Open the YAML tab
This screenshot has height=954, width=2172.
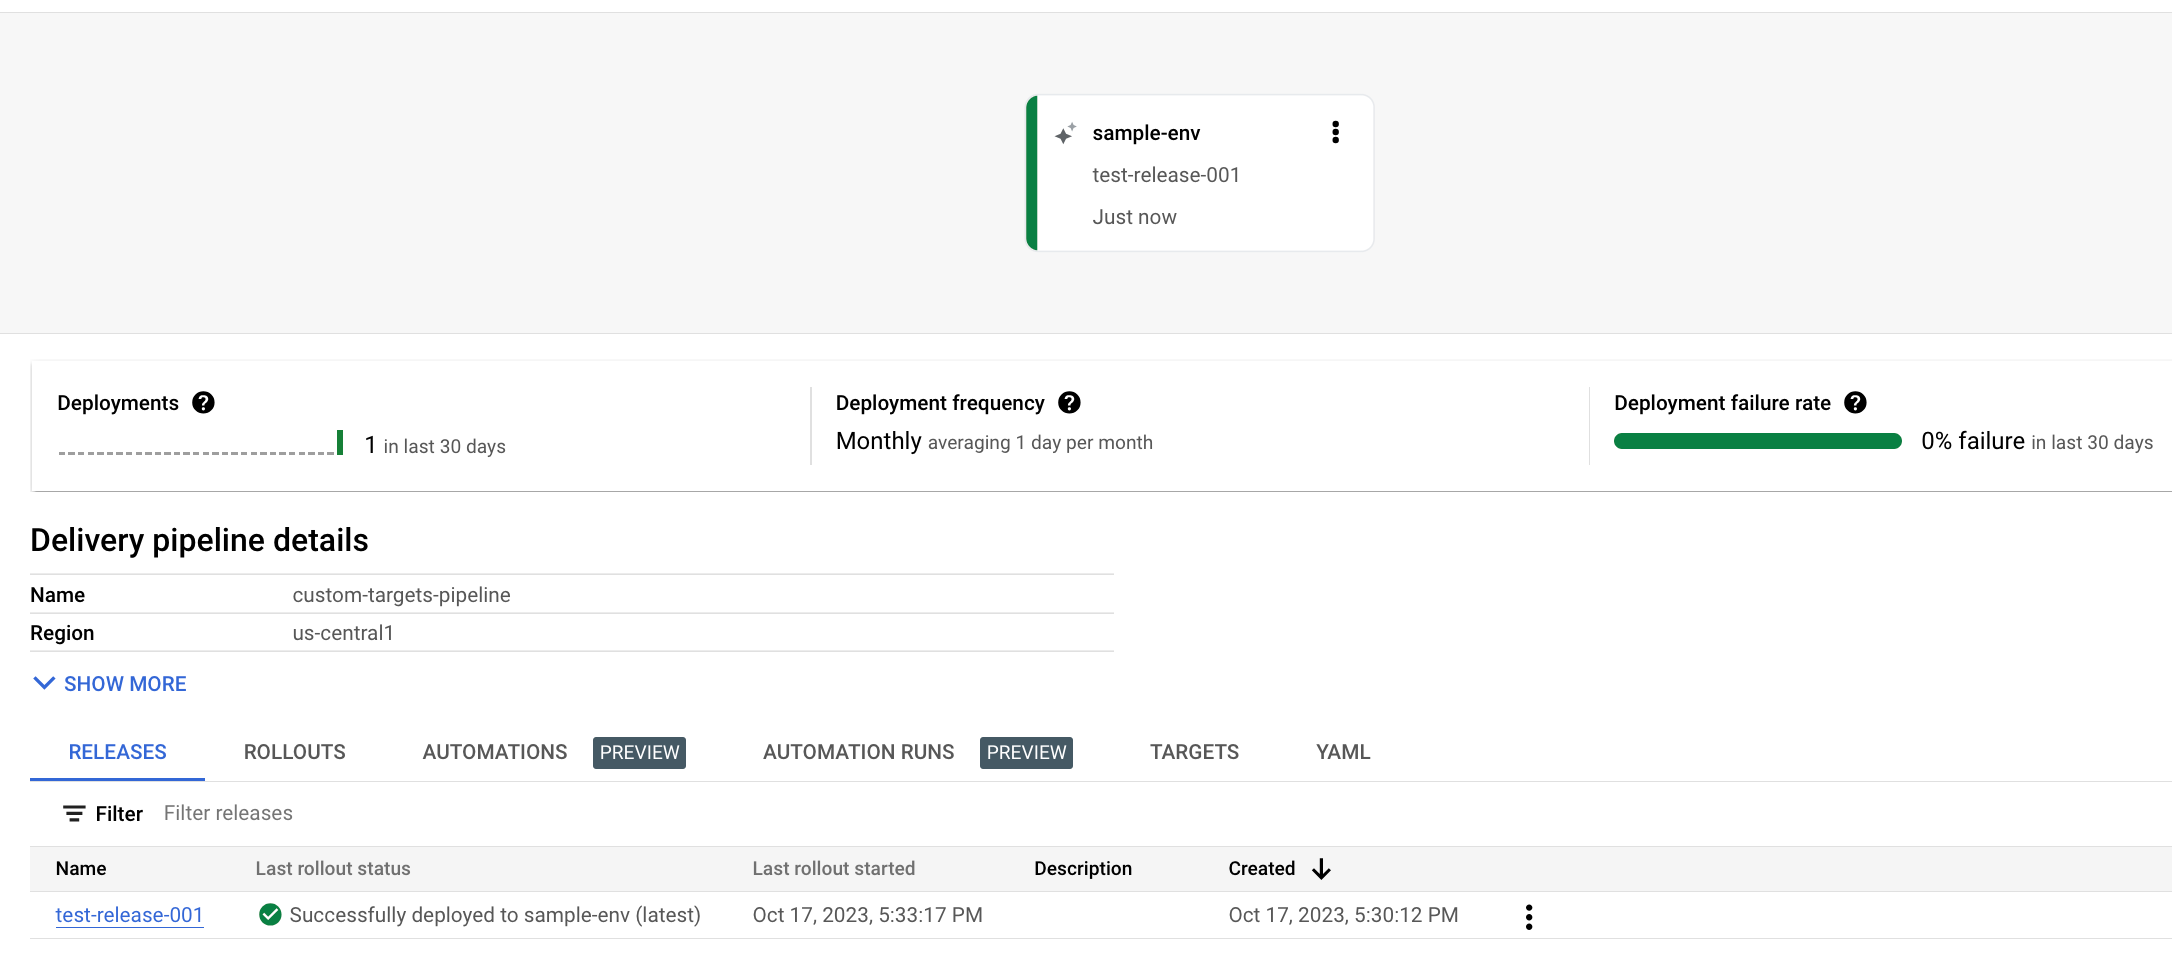[x=1342, y=751]
